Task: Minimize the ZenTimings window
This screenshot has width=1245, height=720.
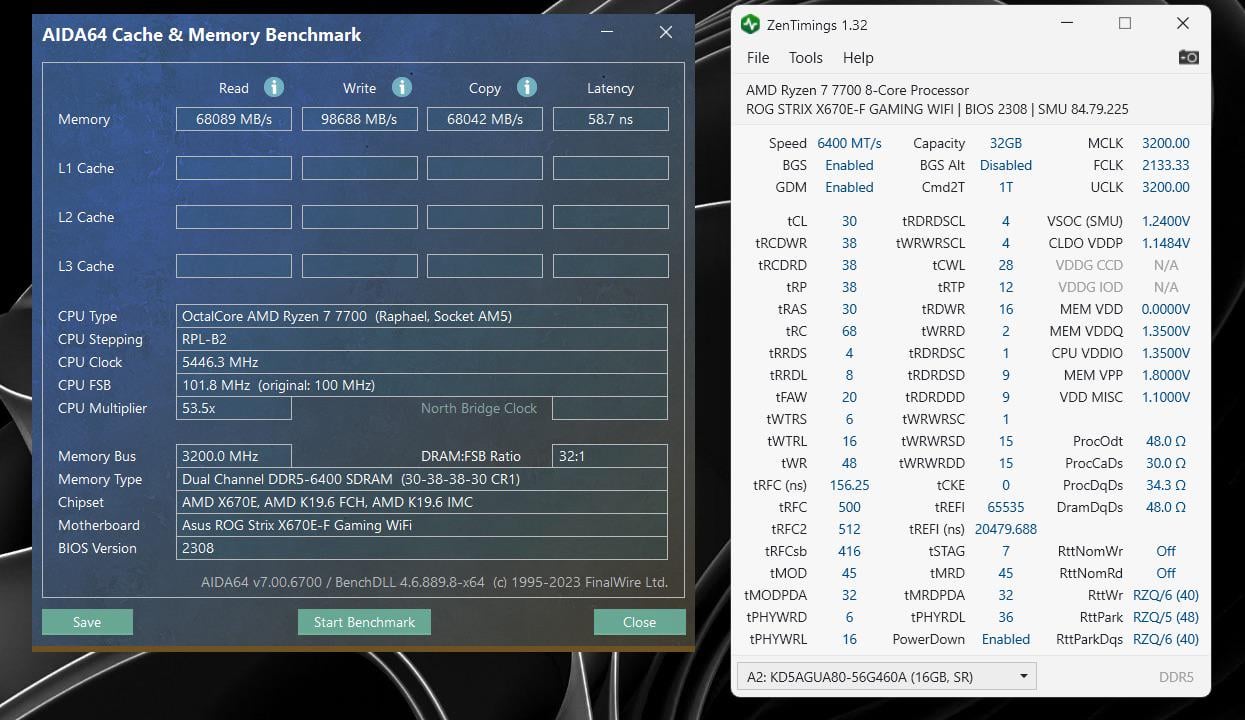Action: tap(1067, 24)
